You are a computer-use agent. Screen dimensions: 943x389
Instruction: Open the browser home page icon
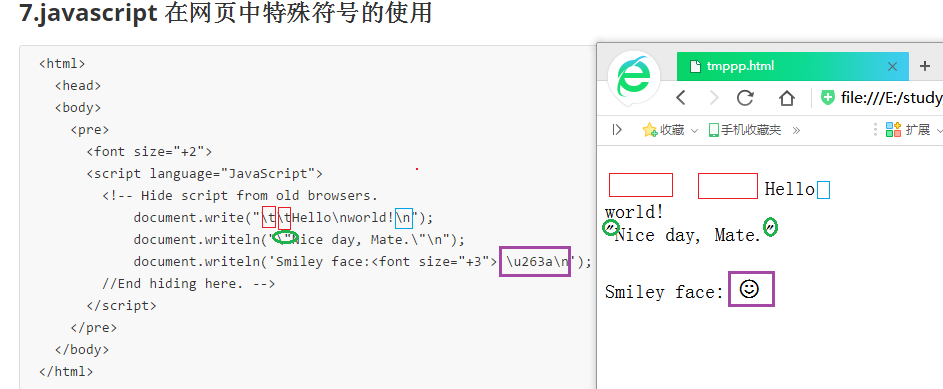(787, 97)
